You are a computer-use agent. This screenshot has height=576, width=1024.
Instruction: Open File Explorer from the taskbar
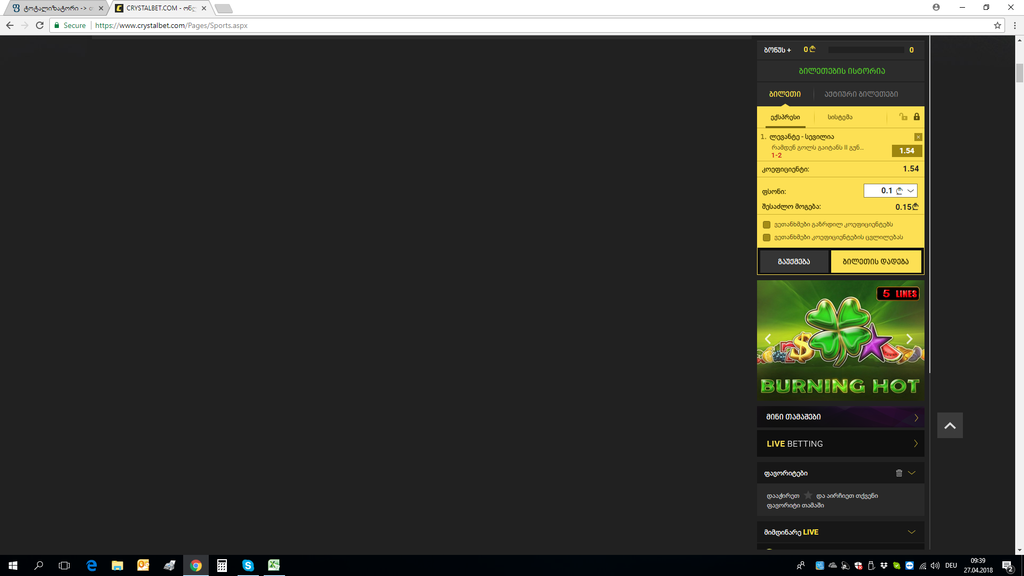118,566
